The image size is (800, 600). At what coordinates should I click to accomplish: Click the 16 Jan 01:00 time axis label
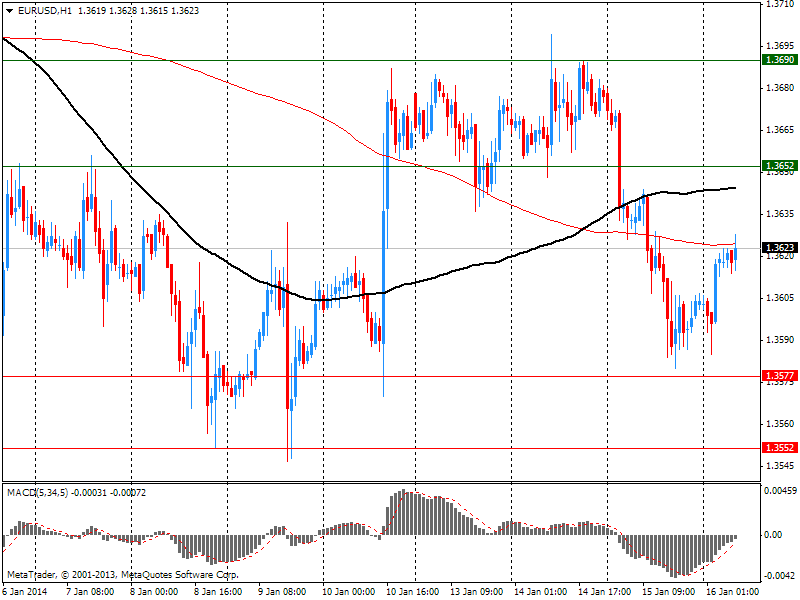point(733,591)
